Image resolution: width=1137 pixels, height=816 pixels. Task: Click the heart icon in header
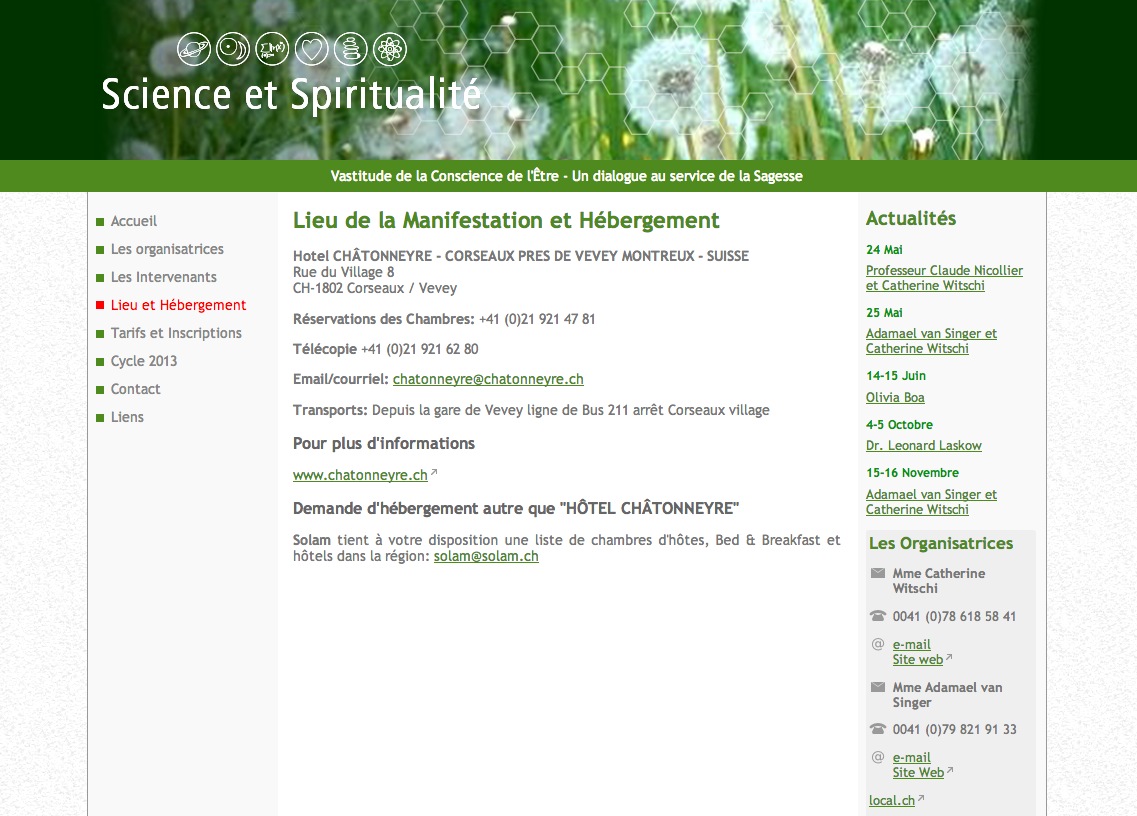click(311, 49)
